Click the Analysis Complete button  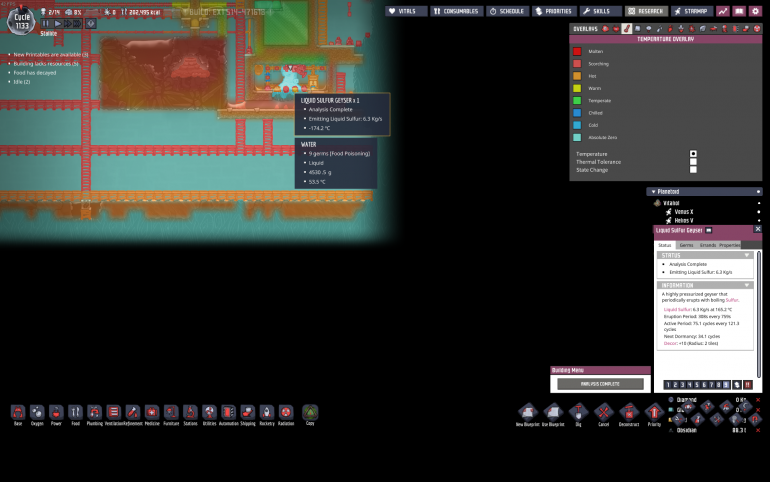point(600,384)
